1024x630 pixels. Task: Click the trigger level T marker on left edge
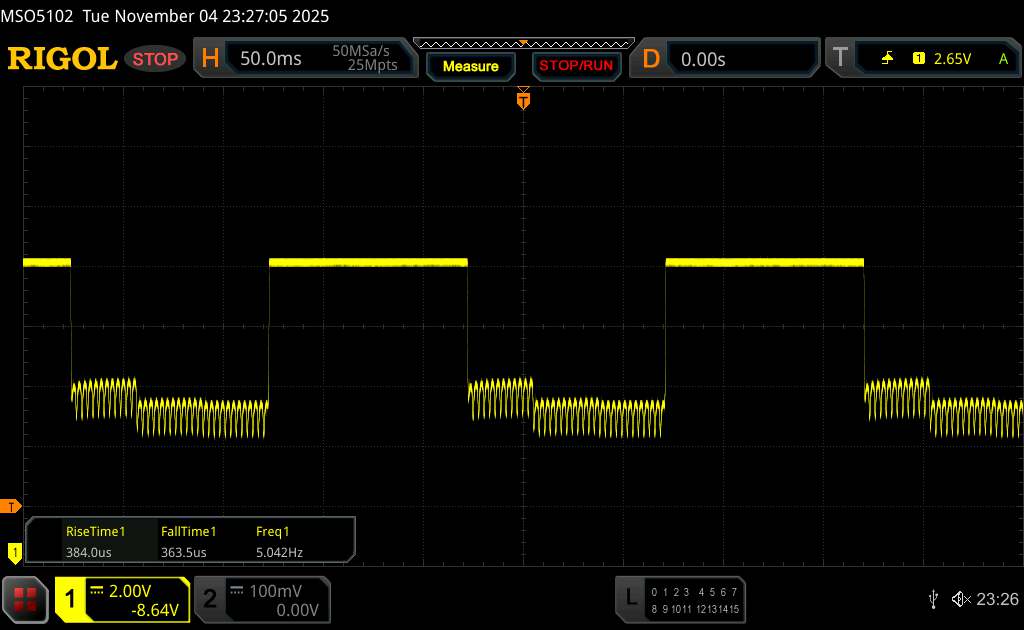point(11,506)
